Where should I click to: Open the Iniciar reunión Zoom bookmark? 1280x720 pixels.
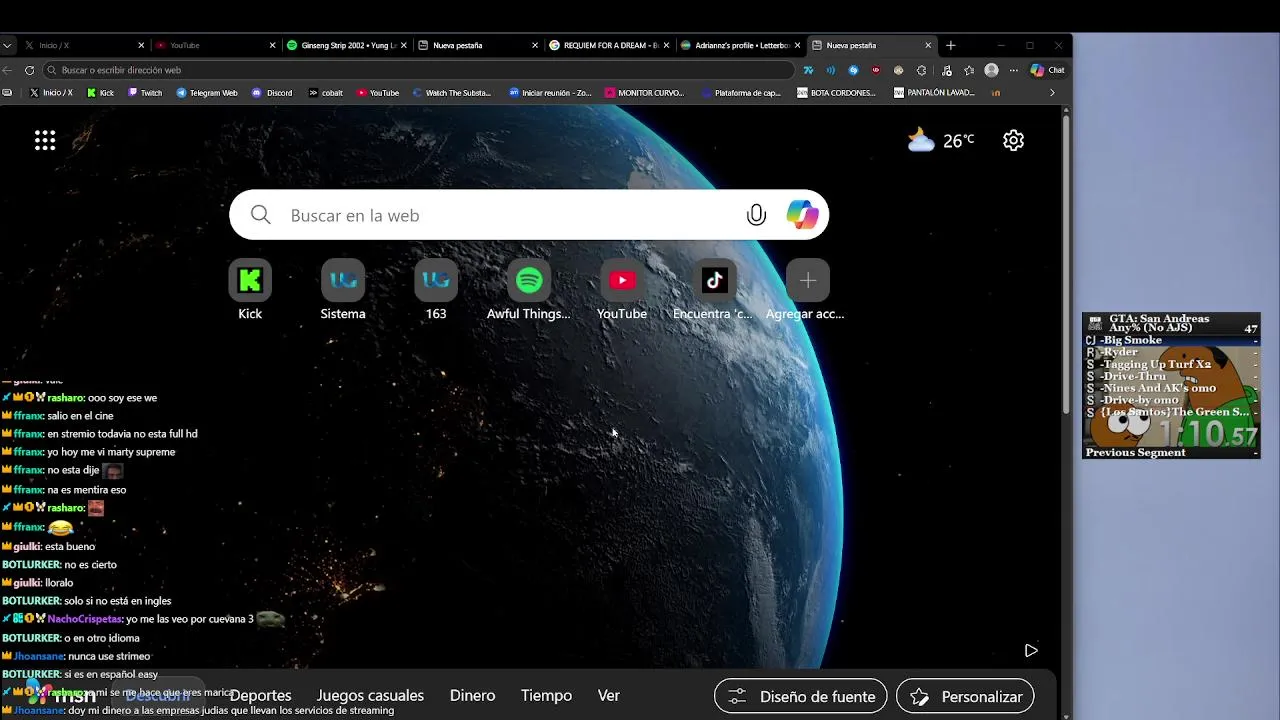point(551,93)
